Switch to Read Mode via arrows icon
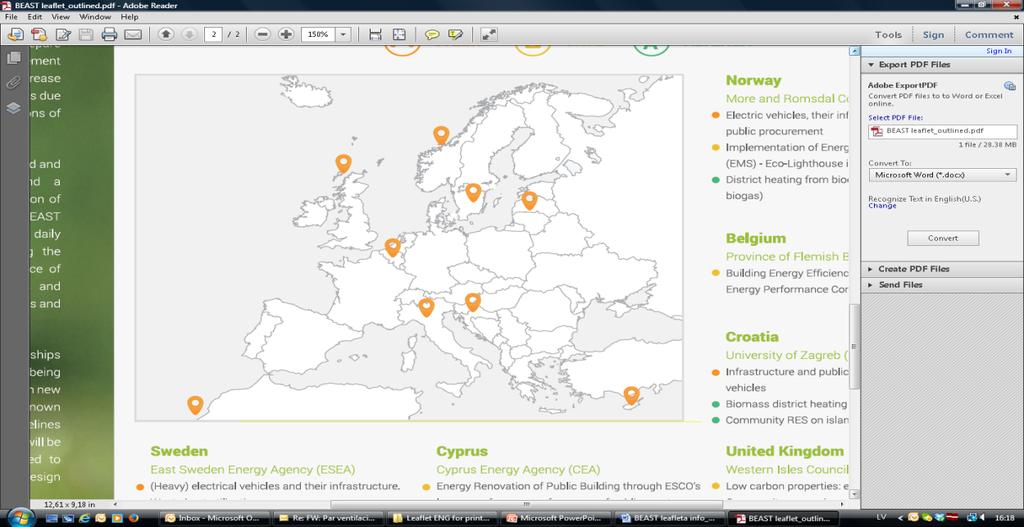The height and width of the screenshot is (527, 1024). (488, 35)
